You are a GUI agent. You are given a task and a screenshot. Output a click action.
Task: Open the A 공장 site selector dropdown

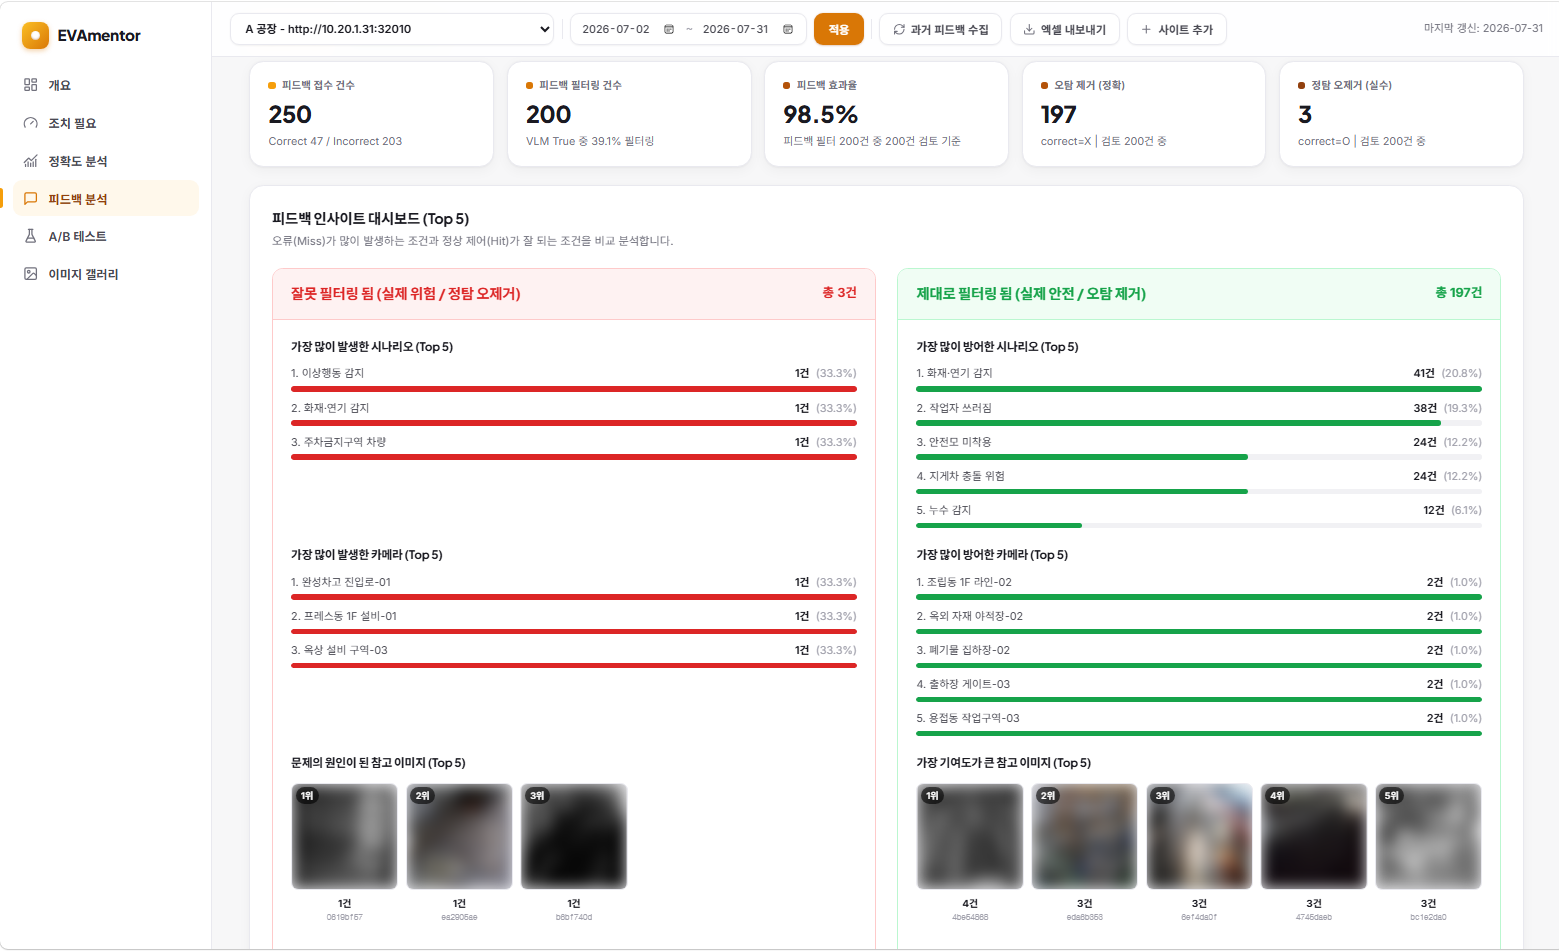pyautogui.click(x=392, y=29)
